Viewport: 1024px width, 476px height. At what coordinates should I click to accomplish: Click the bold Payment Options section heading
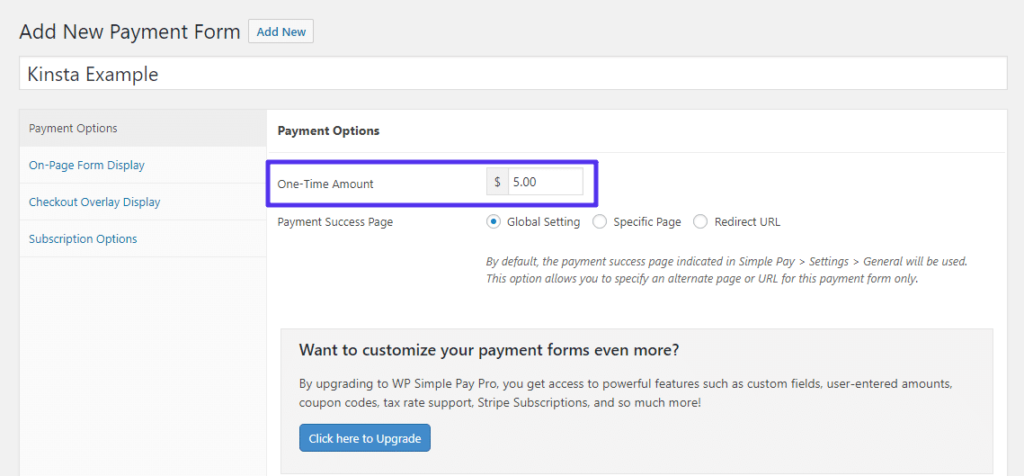[328, 131]
